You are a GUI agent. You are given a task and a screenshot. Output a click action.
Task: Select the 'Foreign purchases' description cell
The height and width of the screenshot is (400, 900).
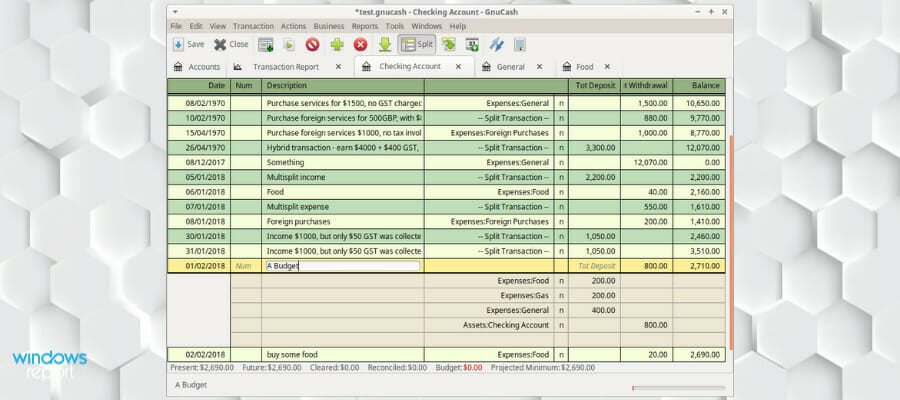343,222
